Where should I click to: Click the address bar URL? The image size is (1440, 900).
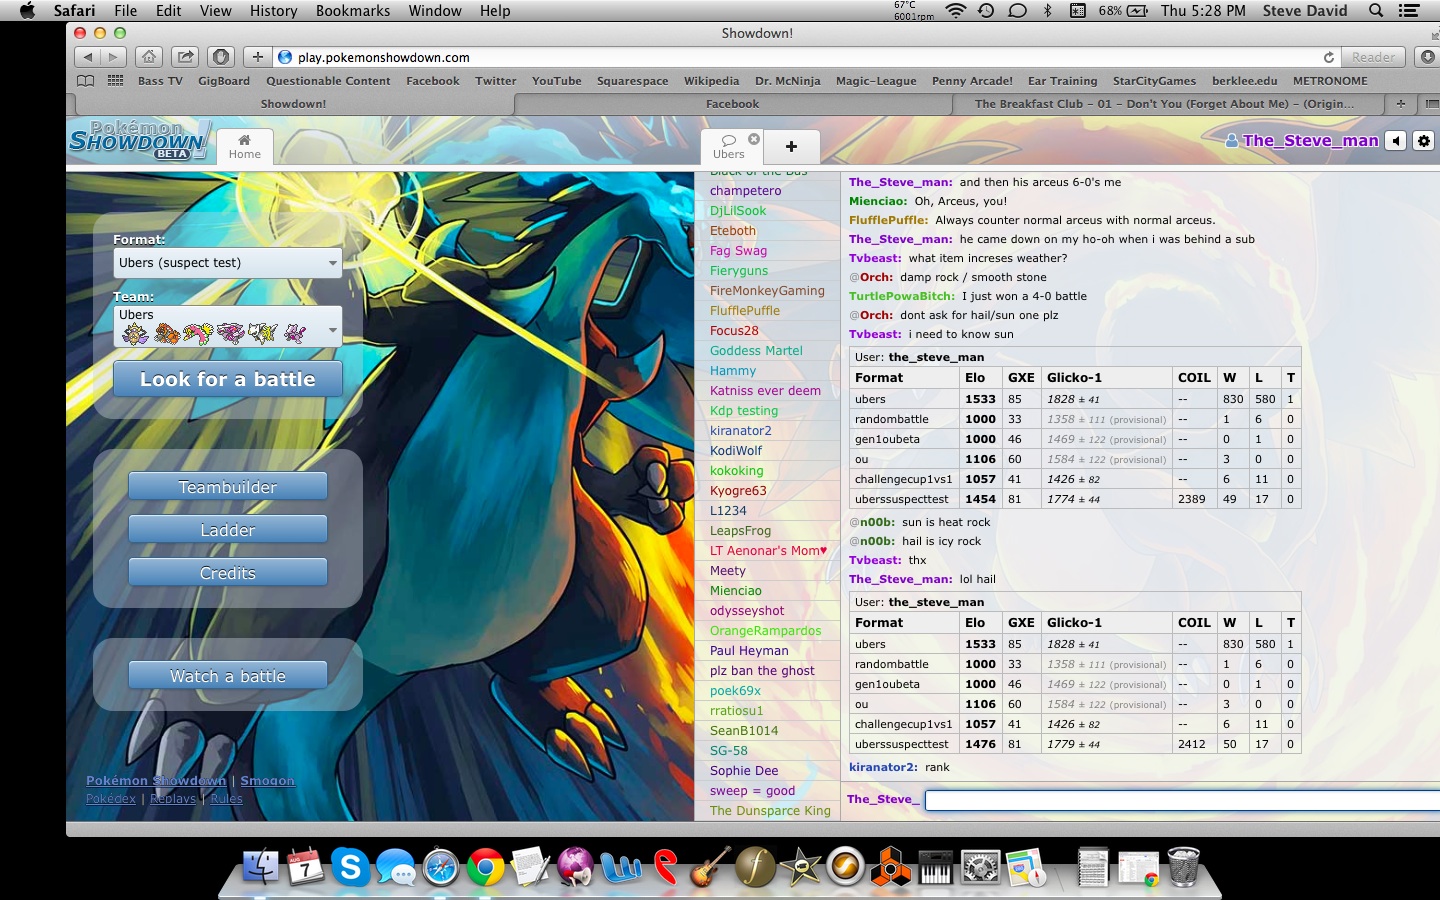(x=383, y=57)
